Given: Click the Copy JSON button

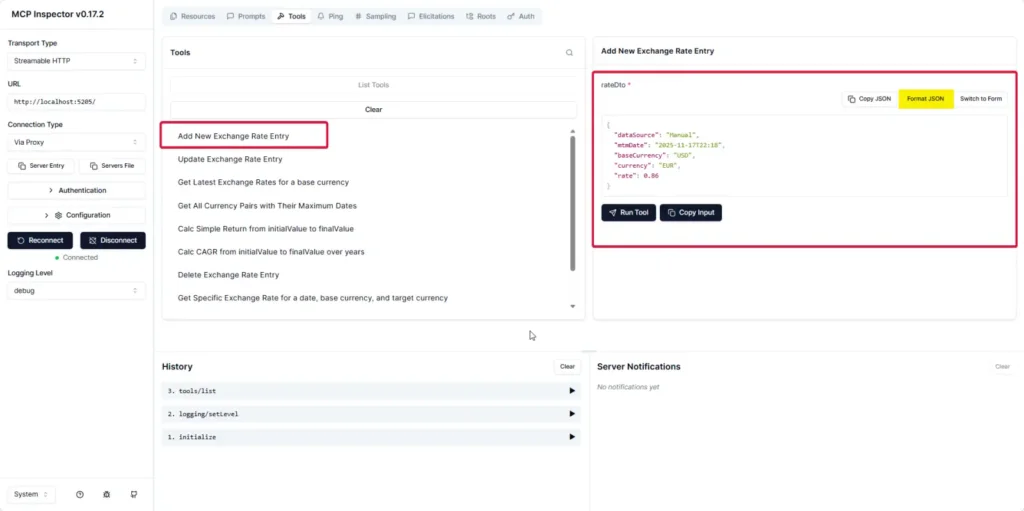Looking at the screenshot, I should (x=868, y=99).
